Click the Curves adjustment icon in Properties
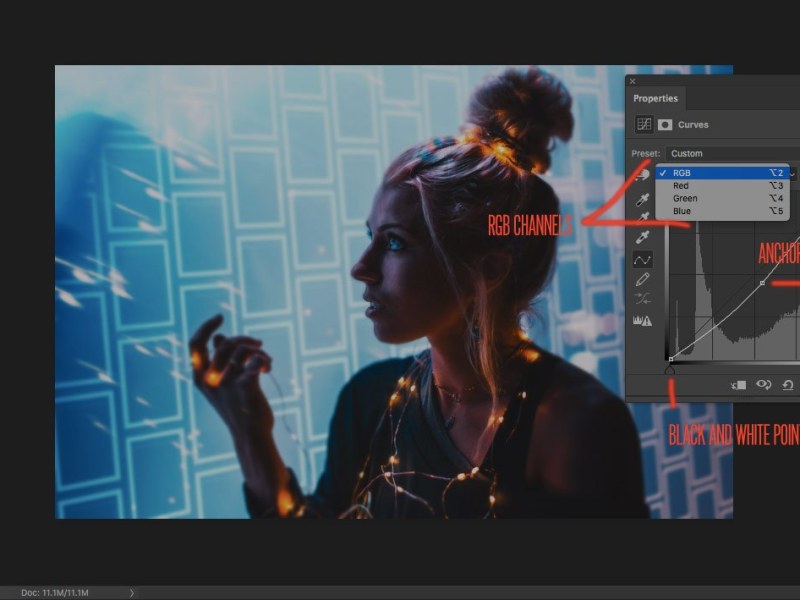This screenshot has height=600, width=800. [644, 124]
